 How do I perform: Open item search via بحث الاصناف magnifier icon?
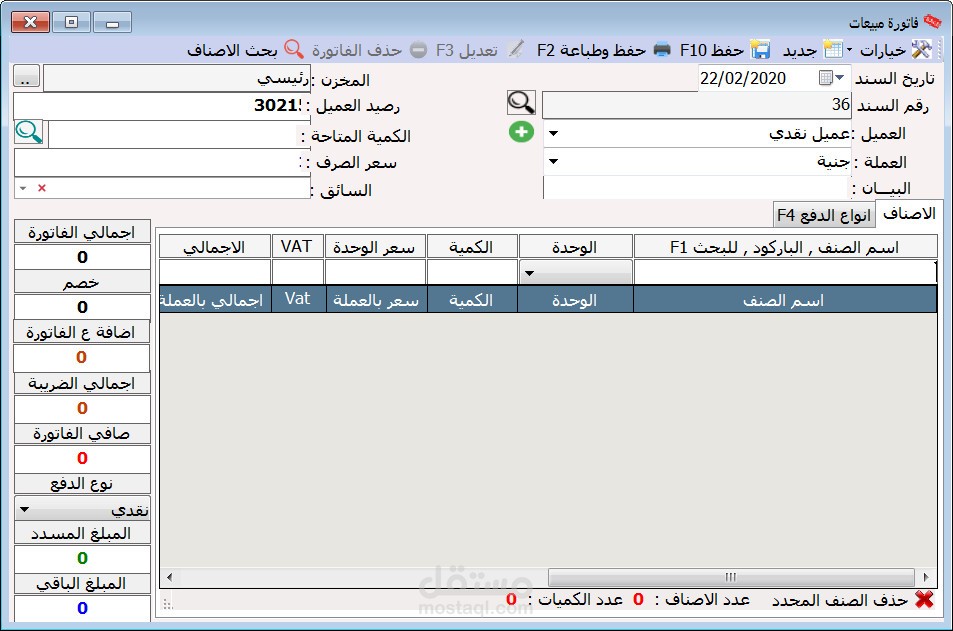(294, 47)
